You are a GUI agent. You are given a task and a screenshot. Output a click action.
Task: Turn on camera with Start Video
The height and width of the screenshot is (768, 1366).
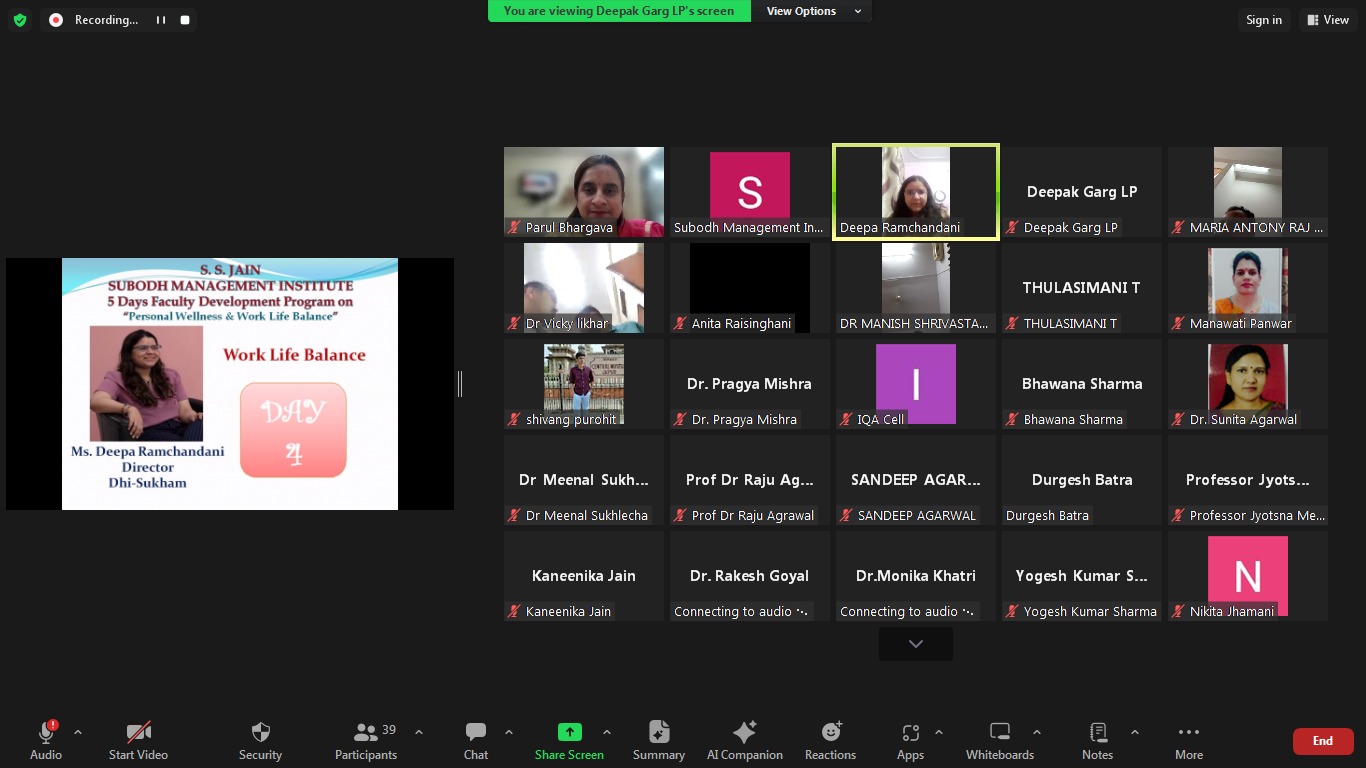coord(138,740)
